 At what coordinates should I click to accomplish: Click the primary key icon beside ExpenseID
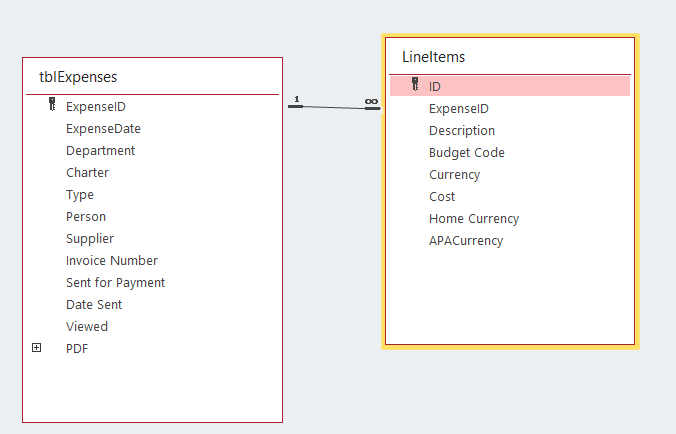[x=52, y=105]
